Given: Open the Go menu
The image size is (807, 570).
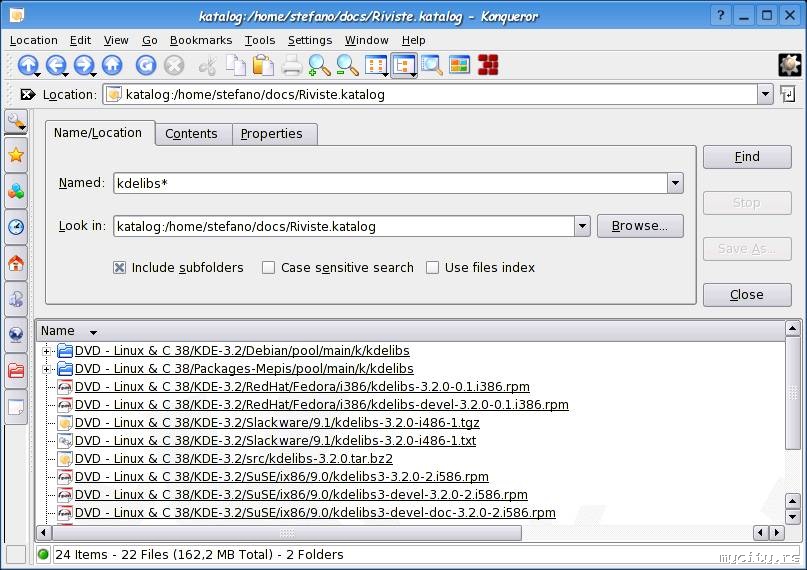Looking at the screenshot, I should (x=149, y=40).
